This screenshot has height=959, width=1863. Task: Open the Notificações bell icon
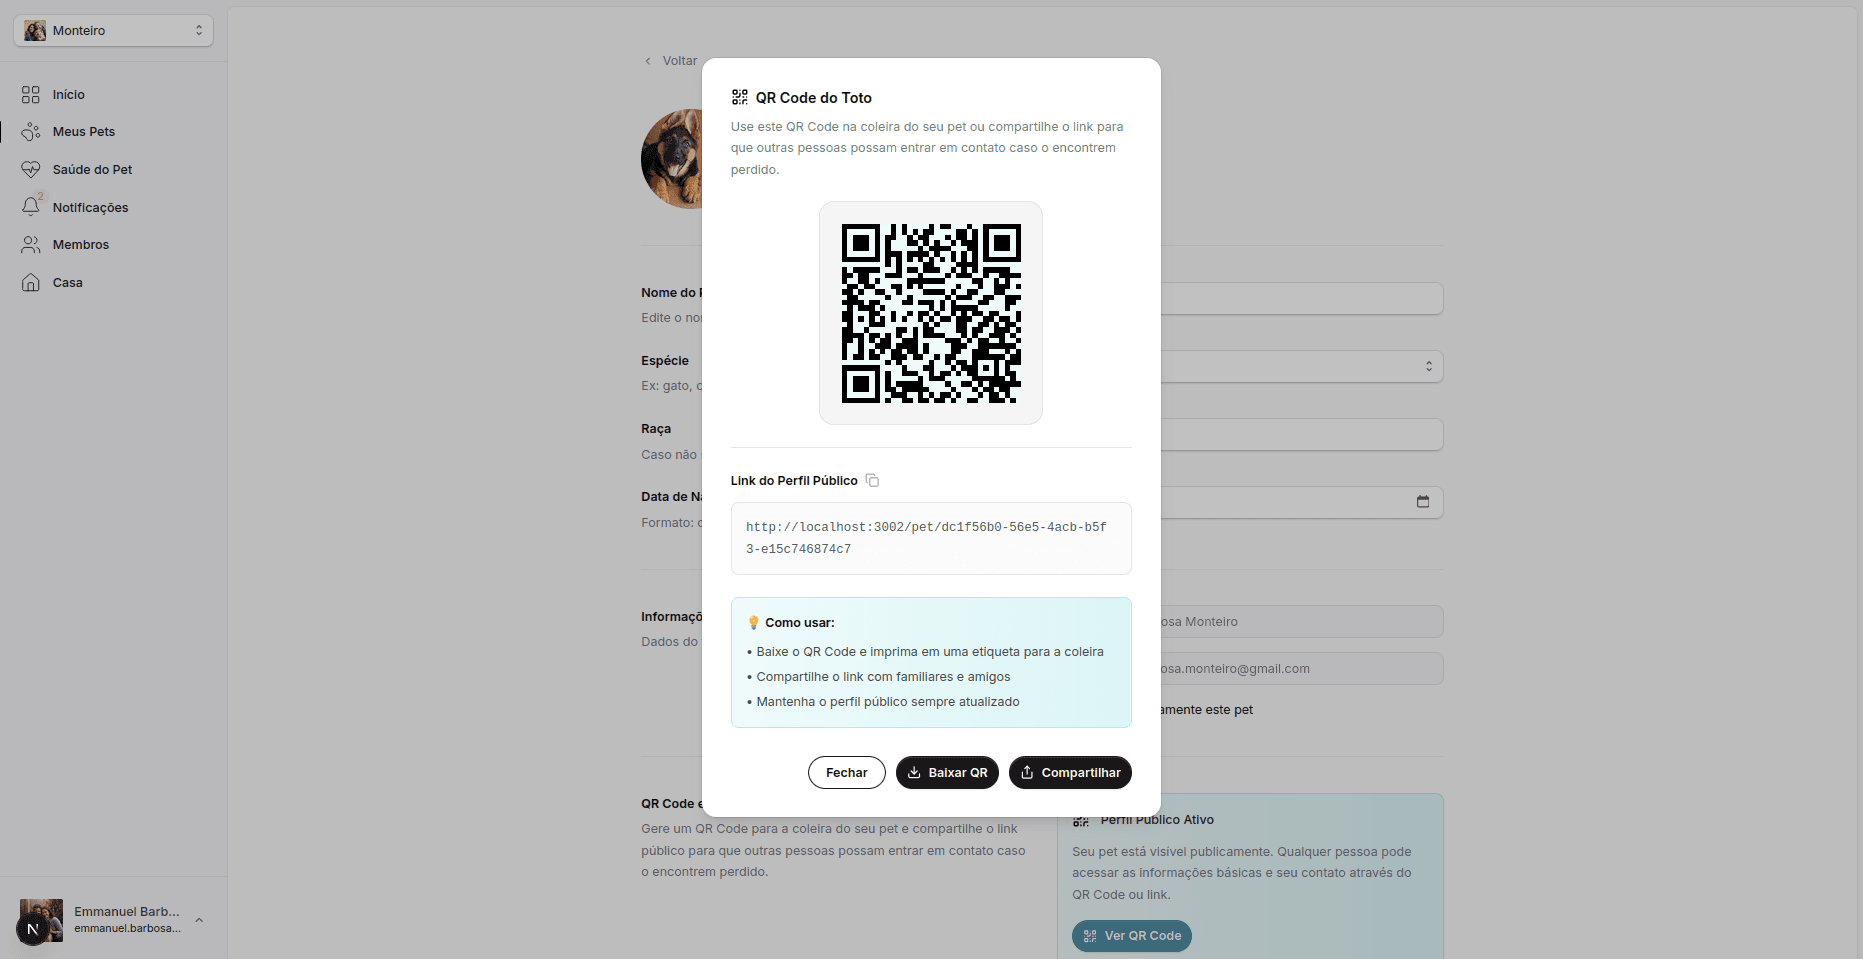(x=31, y=207)
